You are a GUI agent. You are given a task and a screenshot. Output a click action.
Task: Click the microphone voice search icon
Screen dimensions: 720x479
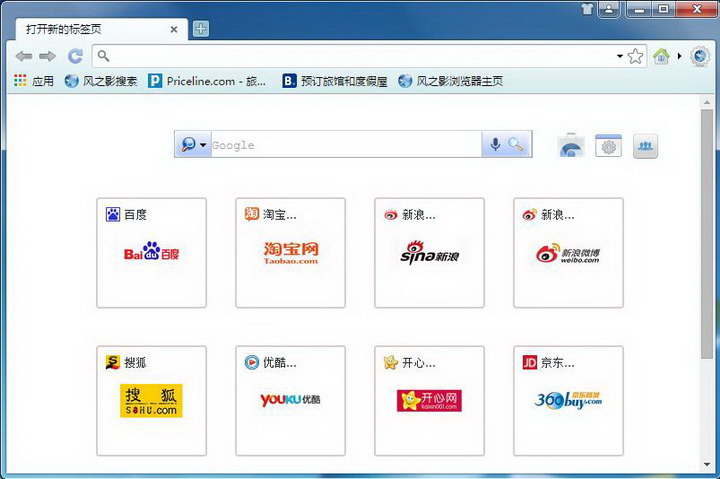[494, 145]
